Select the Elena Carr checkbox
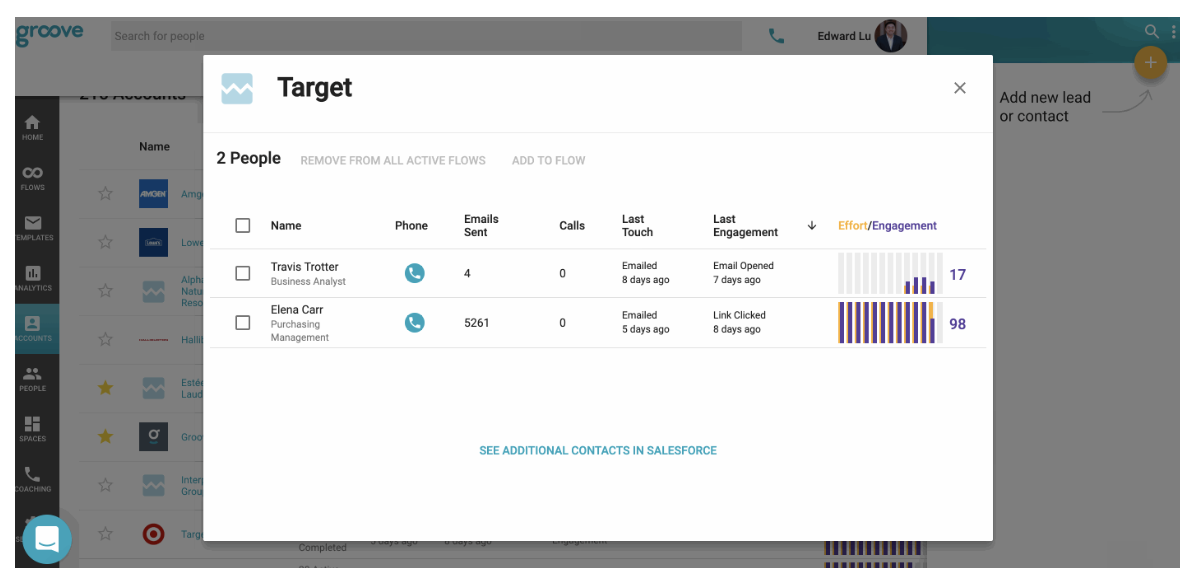This screenshot has height=568, width=1180. click(242, 323)
